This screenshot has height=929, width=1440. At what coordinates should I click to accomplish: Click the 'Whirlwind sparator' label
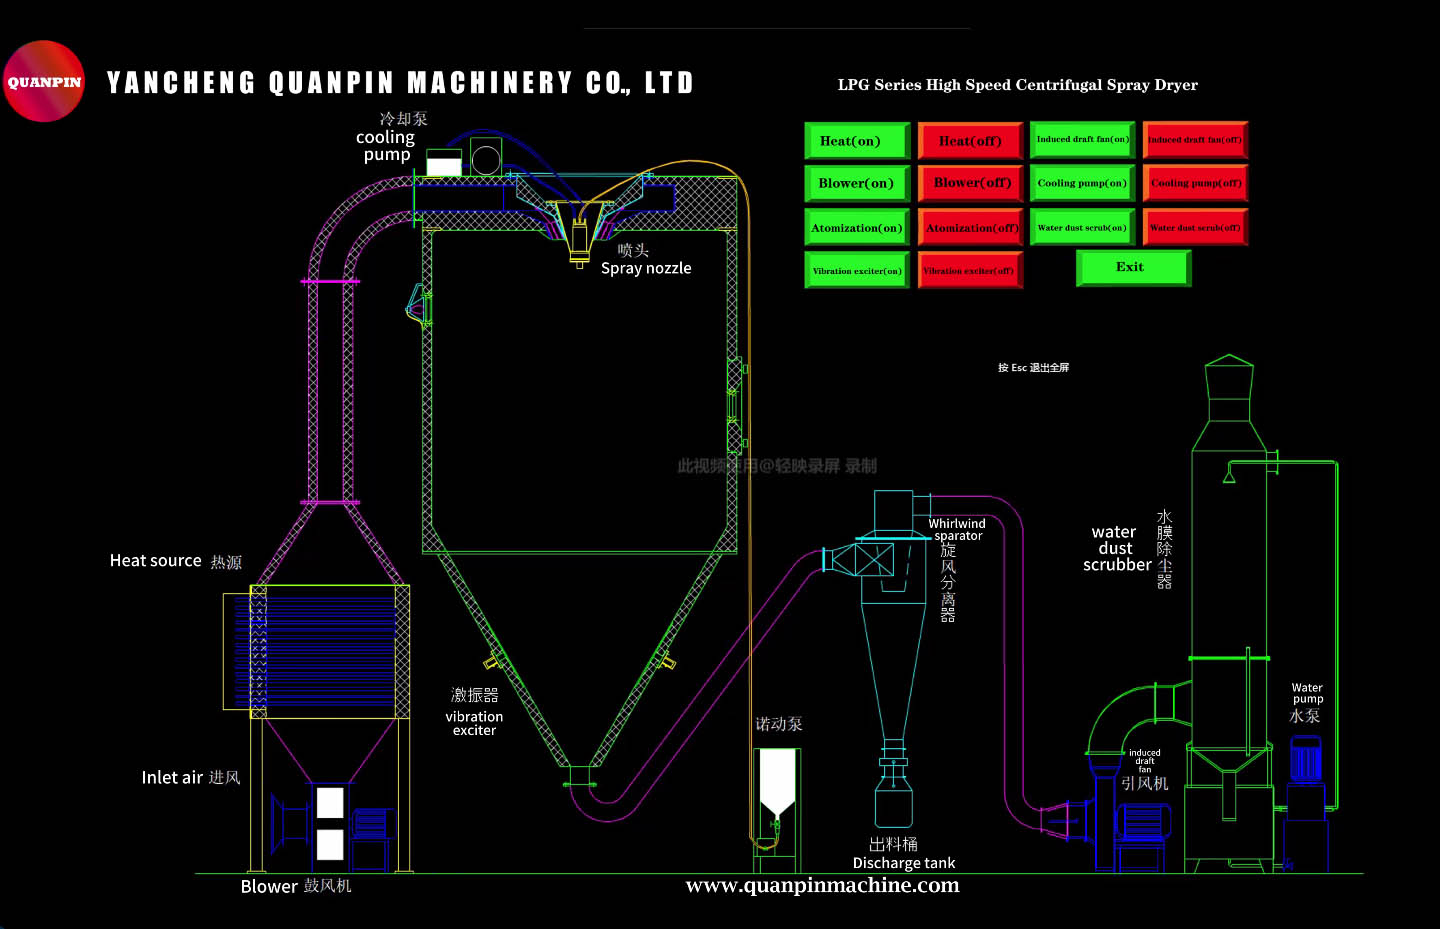(957, 530)
